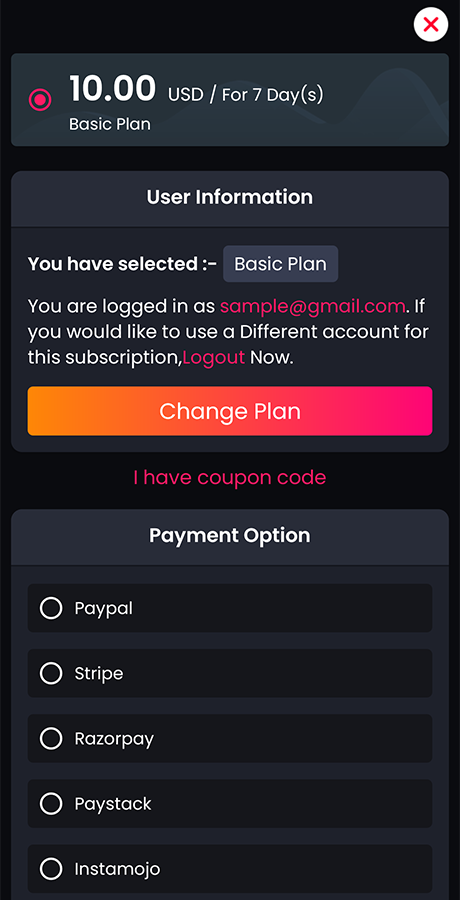460x900 pixels.
Task: Click the Paystack option label text
Action: [113, 804]
